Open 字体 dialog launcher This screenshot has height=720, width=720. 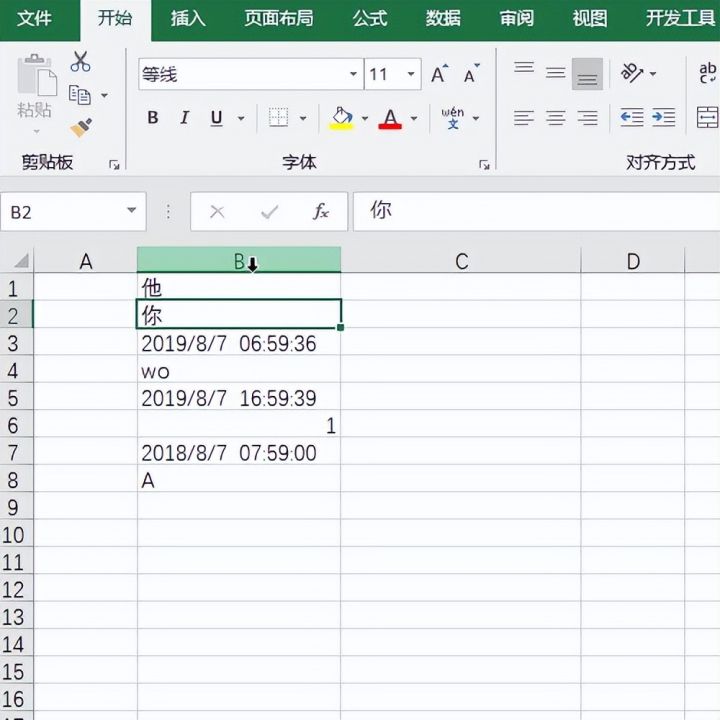(484, 164)
